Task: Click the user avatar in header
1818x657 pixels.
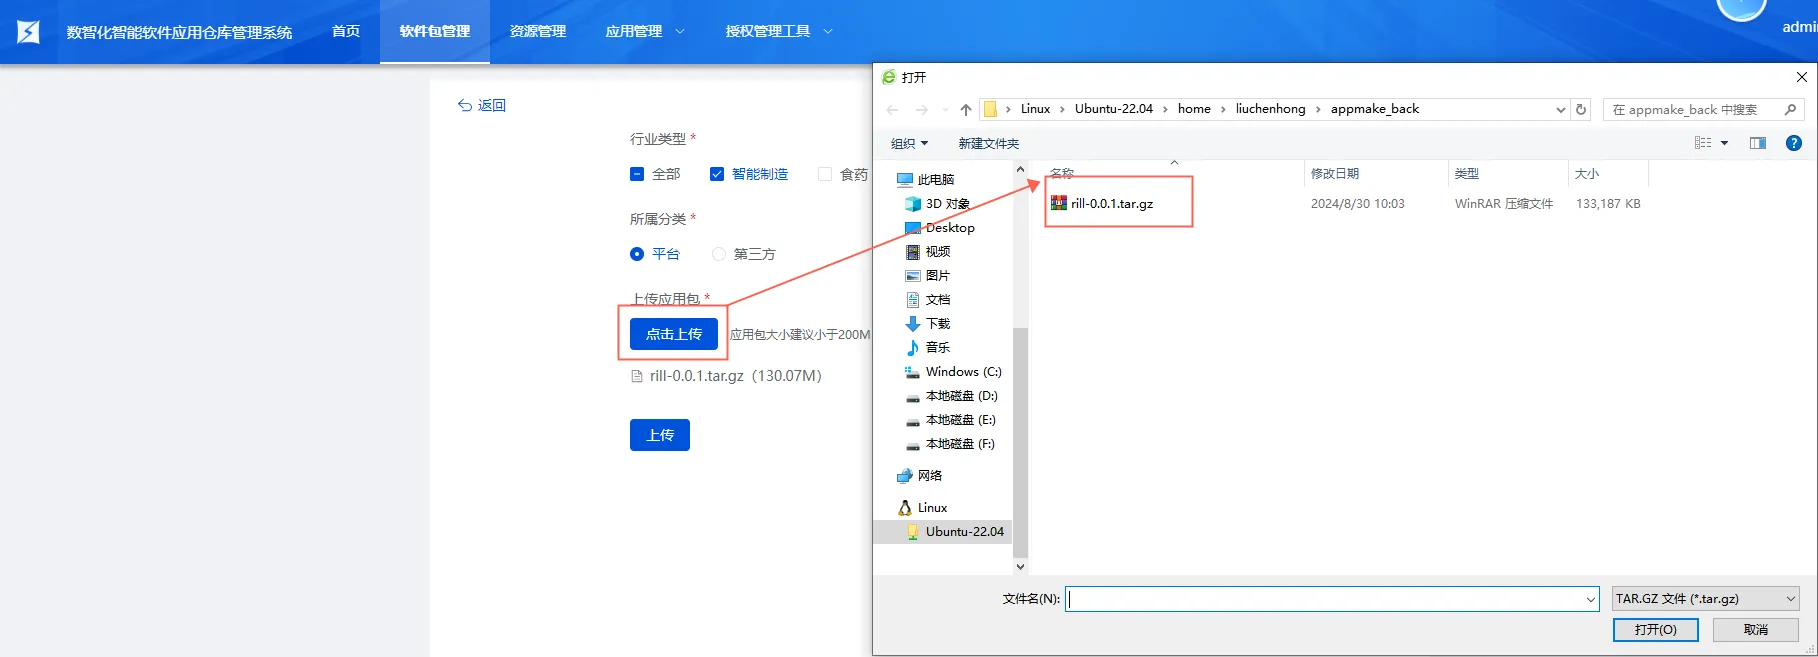Action: pos(1741,8)
